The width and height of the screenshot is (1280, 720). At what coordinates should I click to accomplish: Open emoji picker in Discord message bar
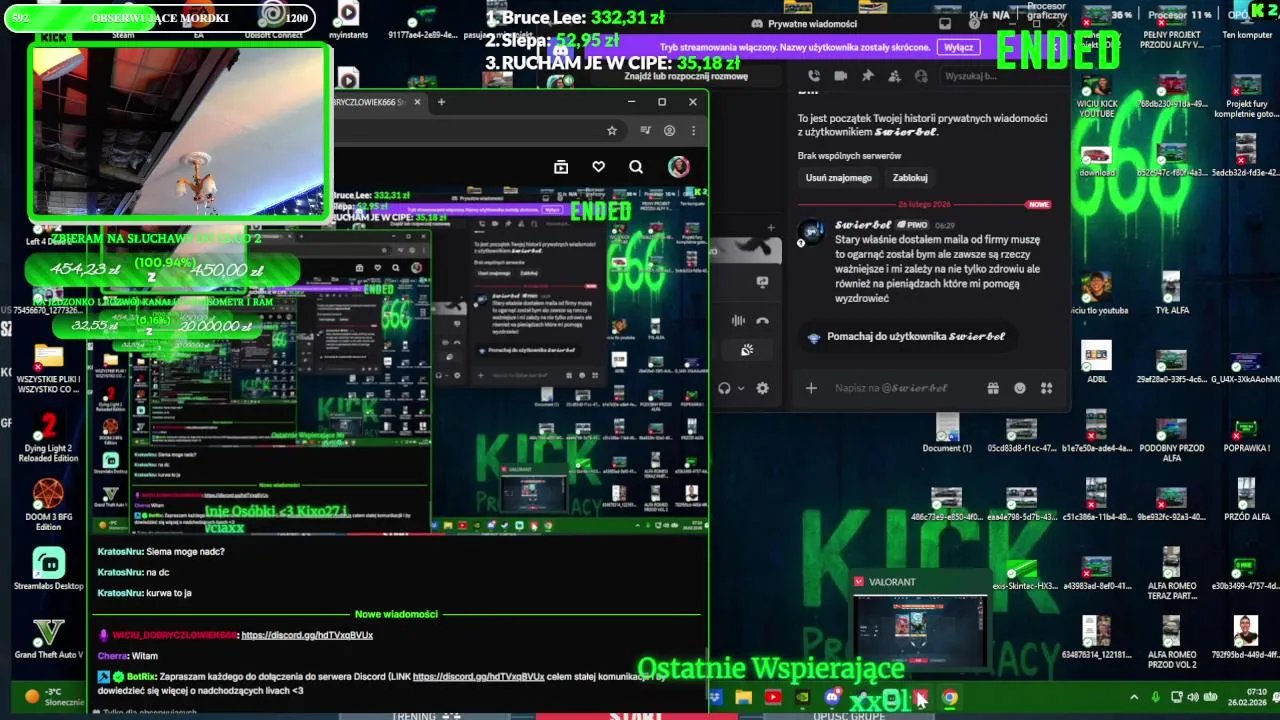(1020, 388)
